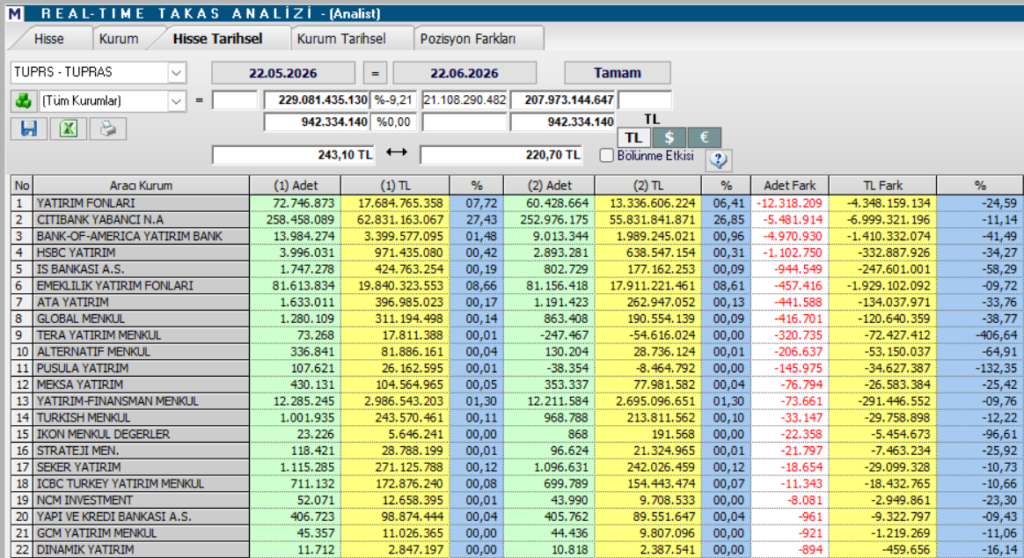Select the IS BANKASI A.S. row
The image size is (1024, 558).
[x=516, y=269]
